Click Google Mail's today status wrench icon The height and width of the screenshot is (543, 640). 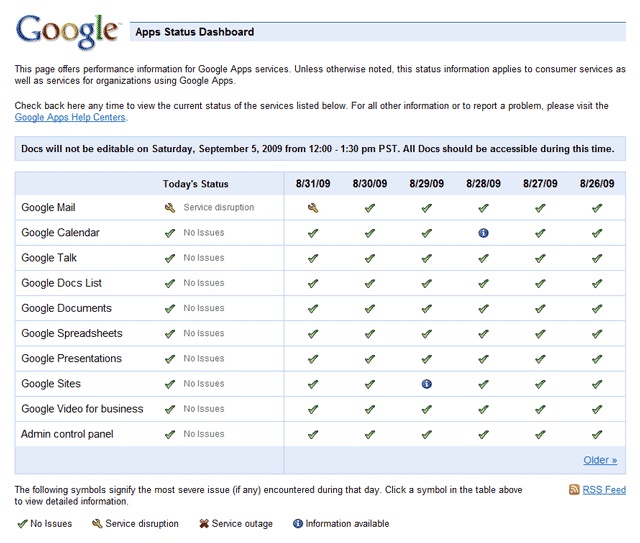[x=170, y=208]
